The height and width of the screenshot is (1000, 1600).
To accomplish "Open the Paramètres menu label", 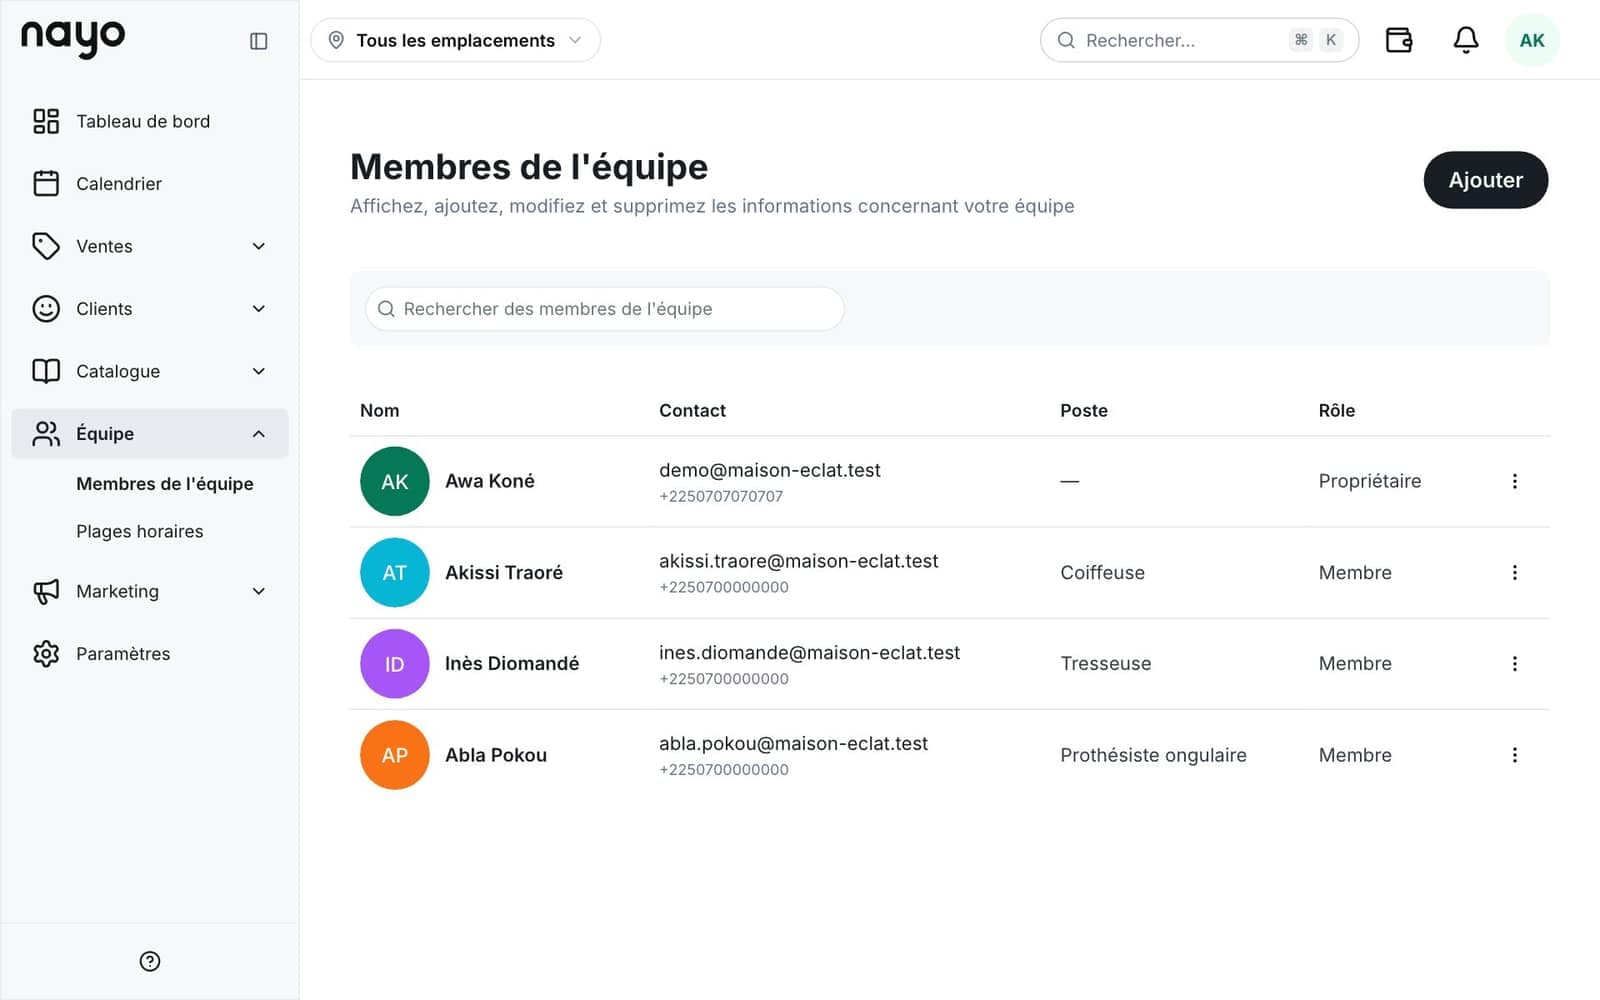I will tap(123, 653).
